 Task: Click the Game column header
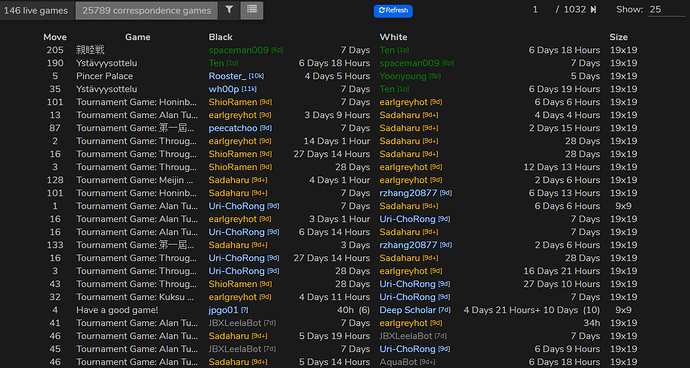pos(138,37)
